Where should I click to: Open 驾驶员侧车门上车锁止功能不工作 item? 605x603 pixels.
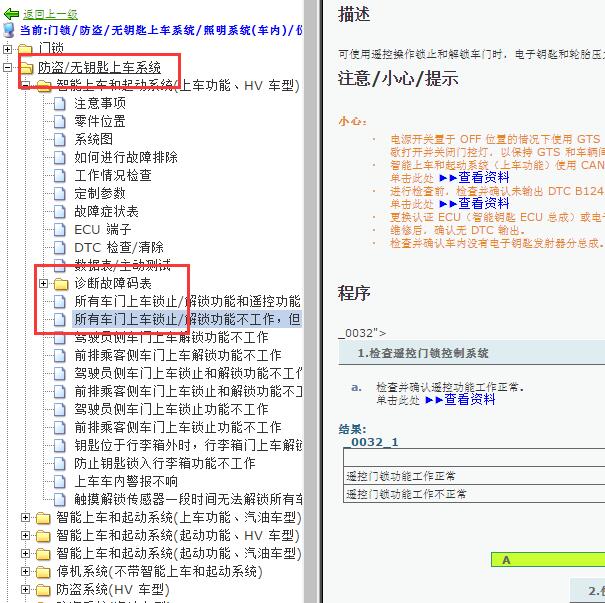(171, 409)
